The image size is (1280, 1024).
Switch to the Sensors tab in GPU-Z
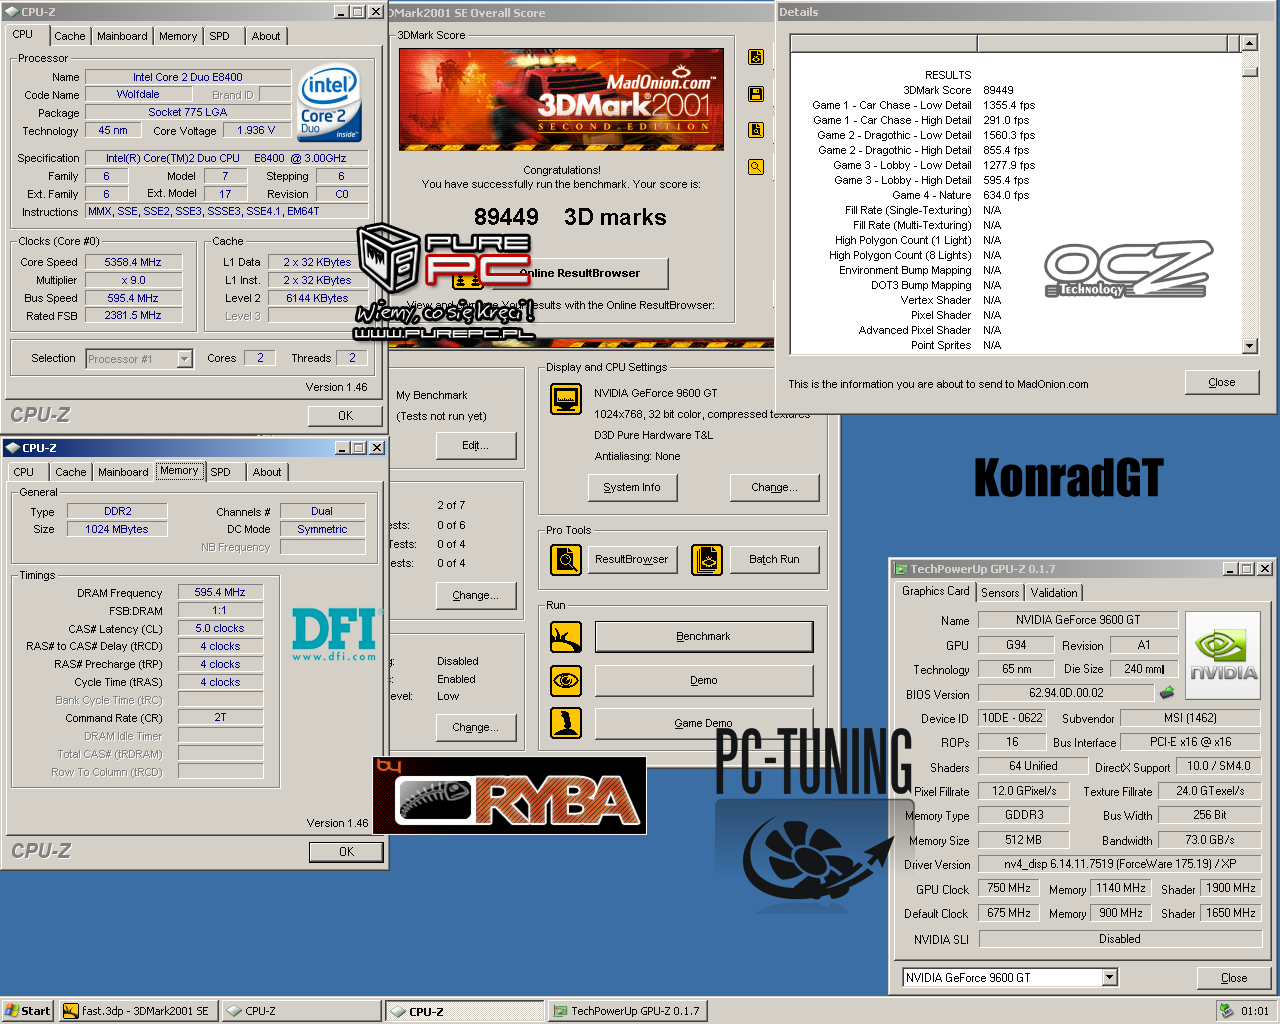pos(1000,593)
